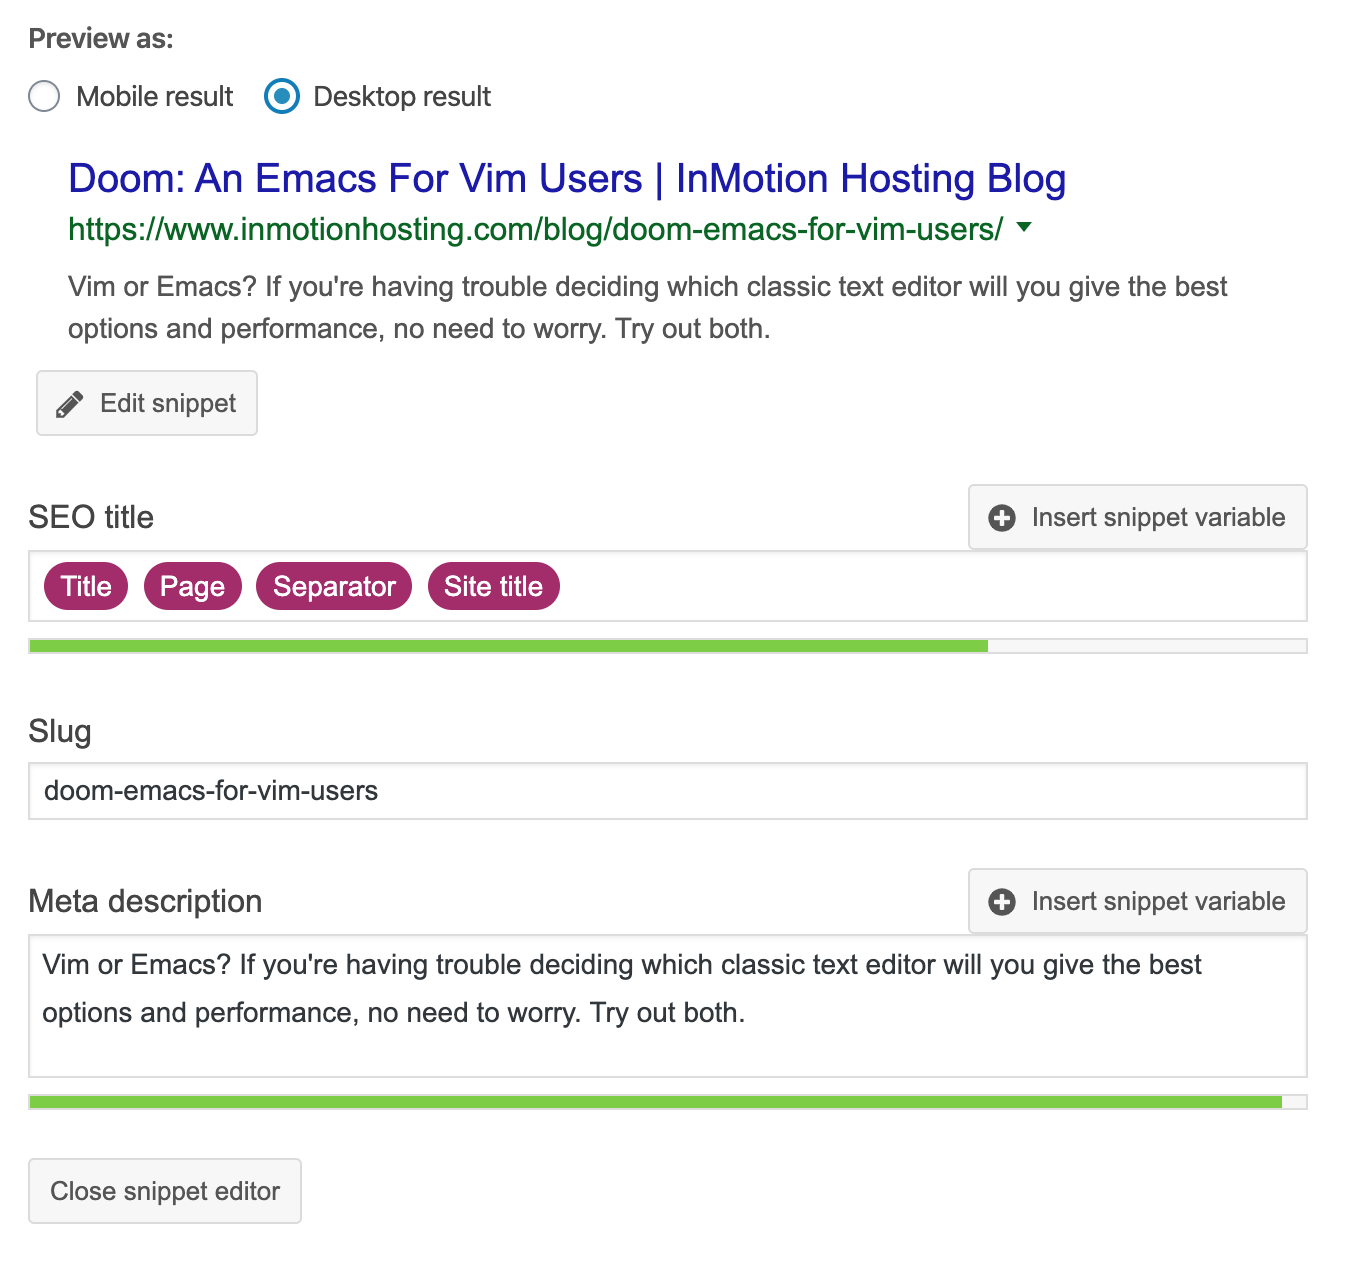Expand the dropdown arrow after the green URL
The height and width of the screenshot is (1266, 1366).
click(1023, 228)
